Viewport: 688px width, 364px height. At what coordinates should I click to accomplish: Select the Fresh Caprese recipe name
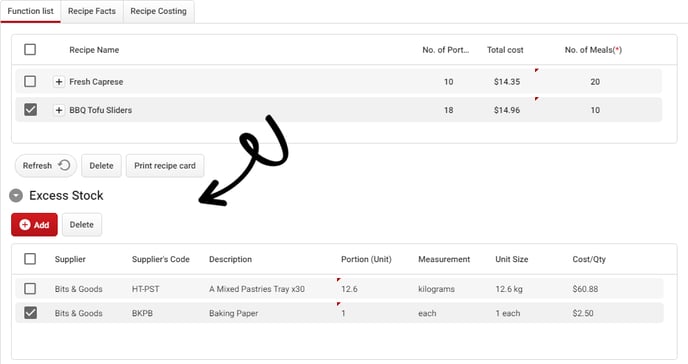point(96,82)
